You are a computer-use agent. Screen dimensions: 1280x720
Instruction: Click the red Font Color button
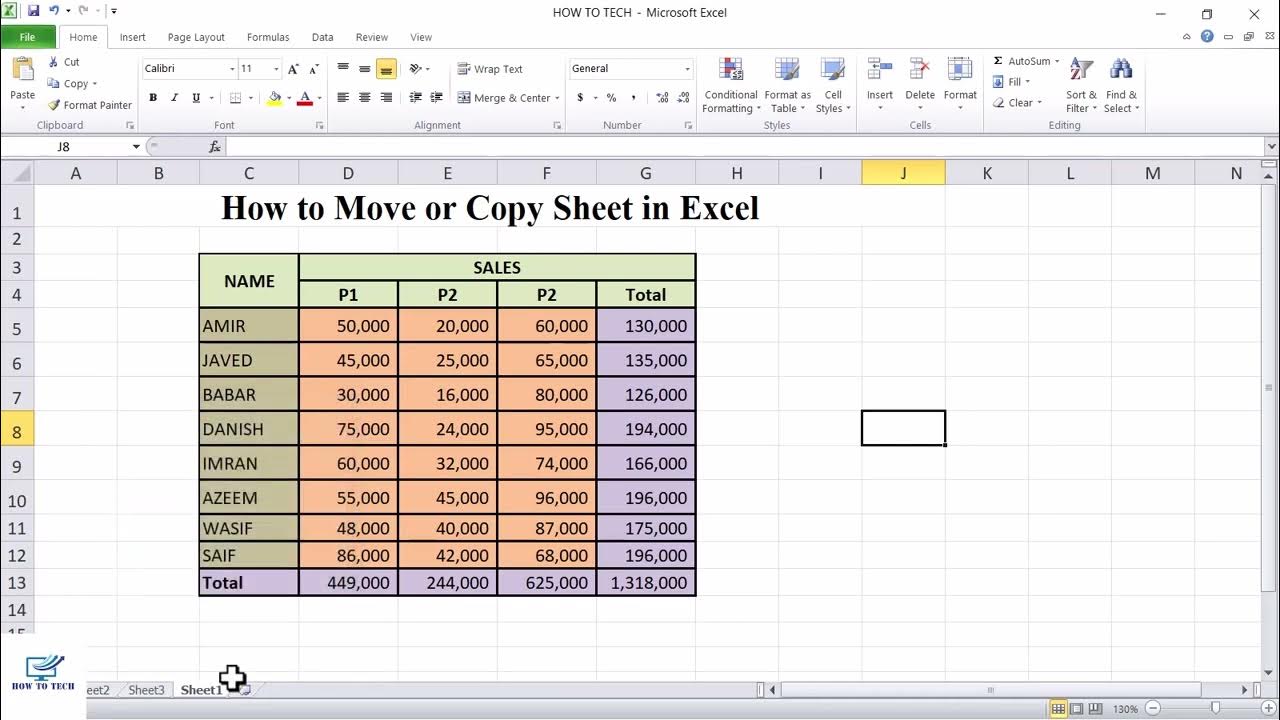(305, 98)
